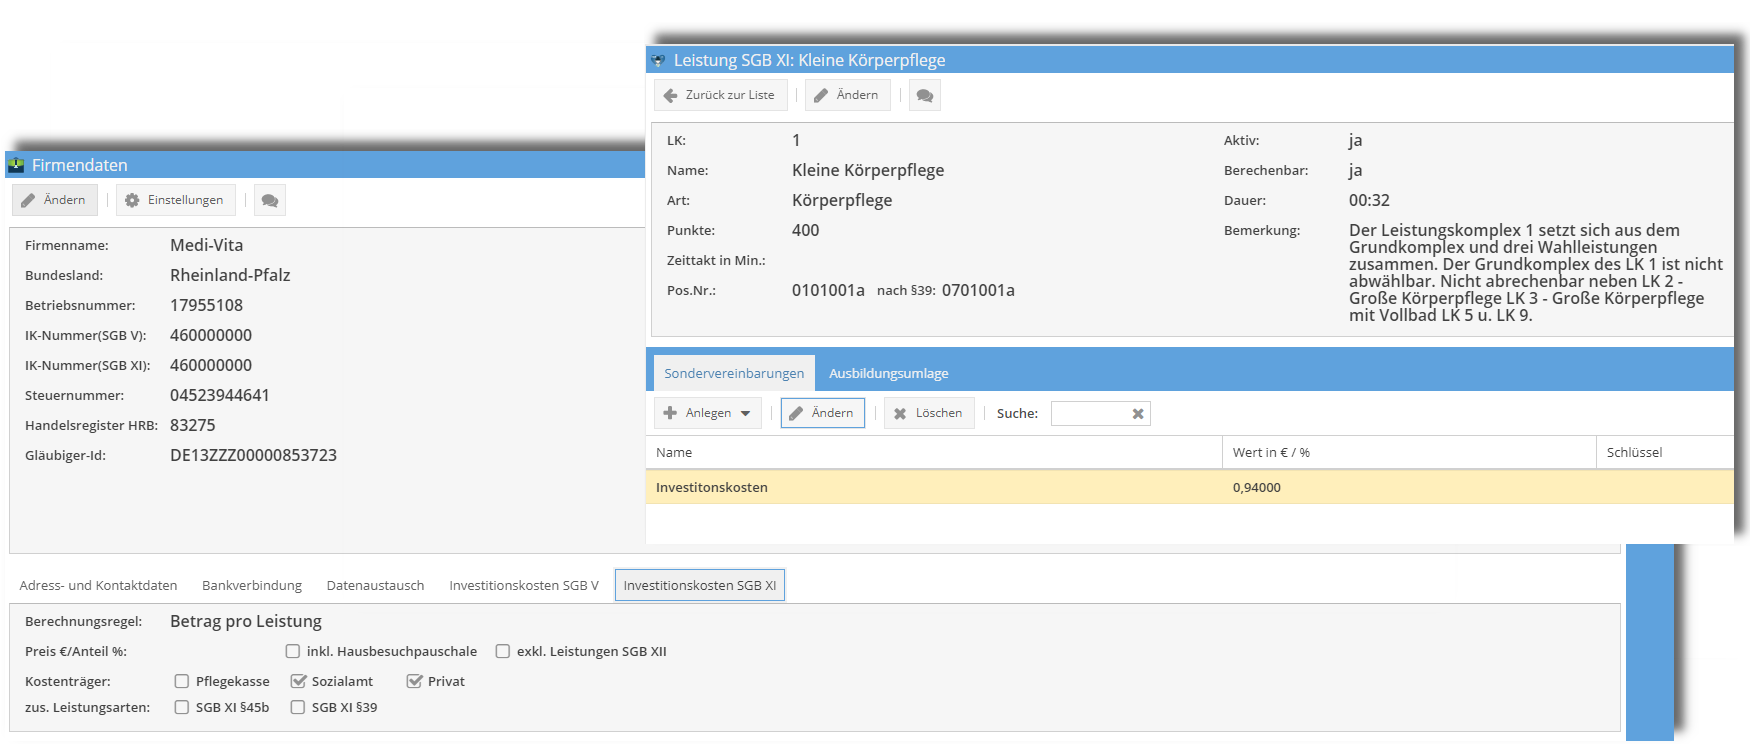1750x750 pixels.
Task: Click the Firmendaten window title icon
Action: [16, 165]
